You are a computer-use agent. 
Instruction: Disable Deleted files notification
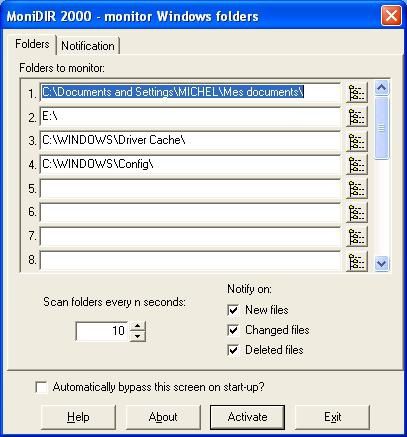coord(233,350)
